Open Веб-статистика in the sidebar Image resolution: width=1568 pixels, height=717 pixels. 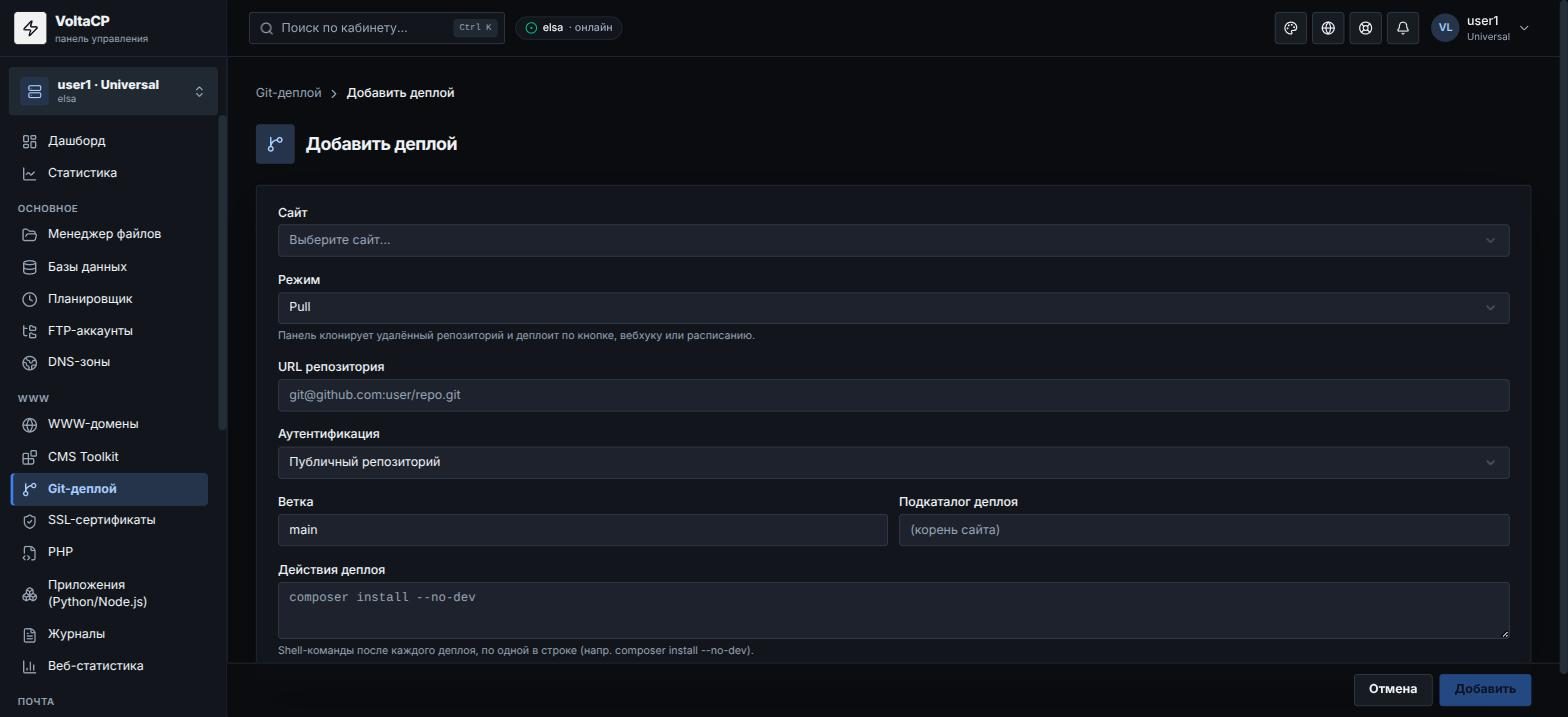point(110,666)
